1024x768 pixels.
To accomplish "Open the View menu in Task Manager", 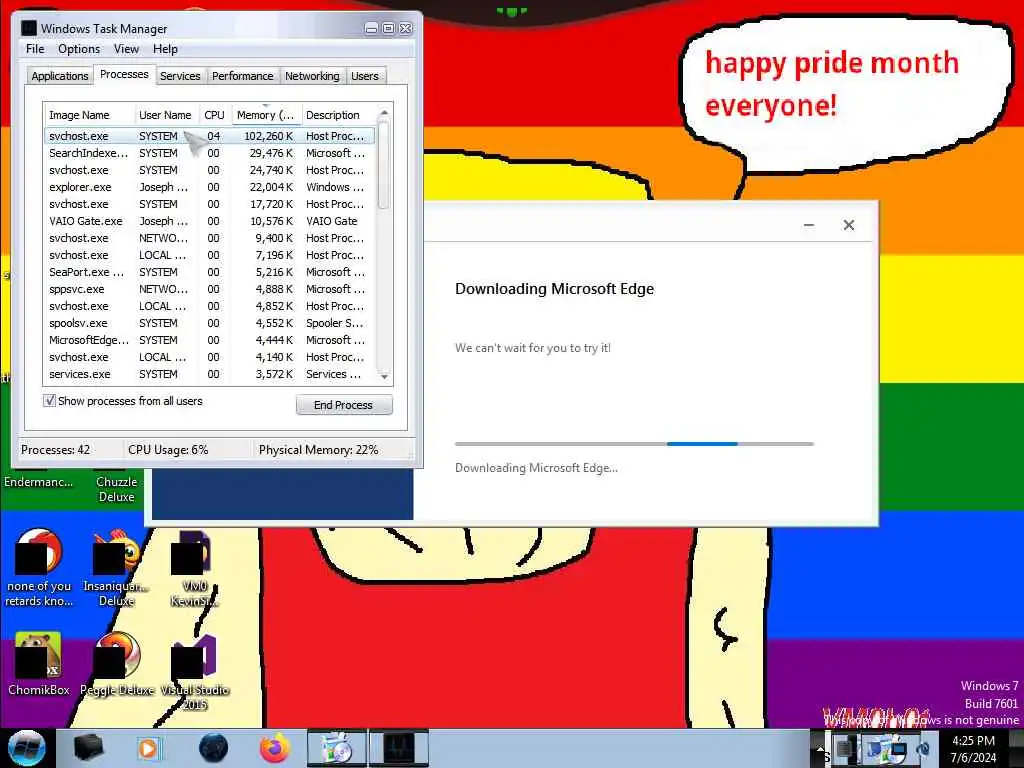I will 126,49.
